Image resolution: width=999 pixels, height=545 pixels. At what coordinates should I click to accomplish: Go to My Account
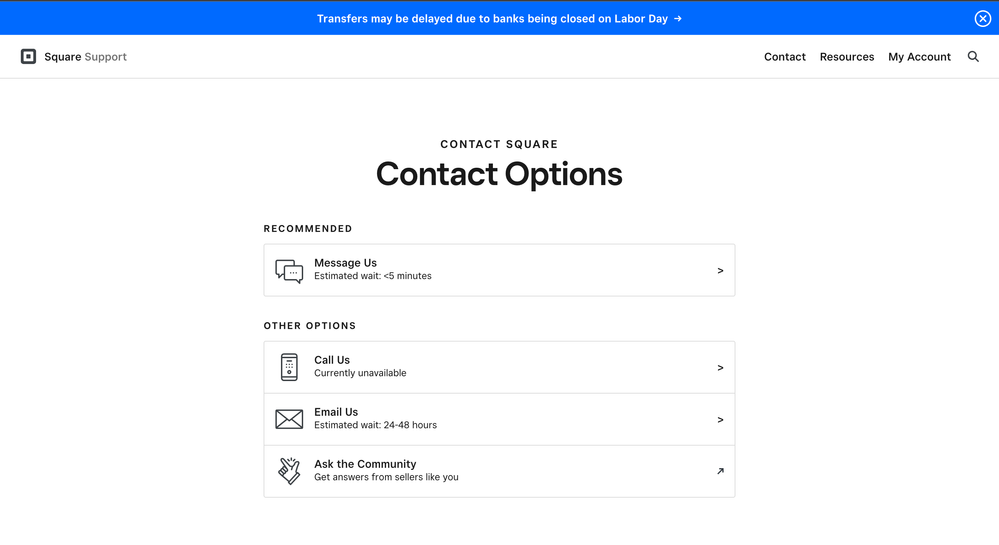pyautogui.click(x=919, y=57)
